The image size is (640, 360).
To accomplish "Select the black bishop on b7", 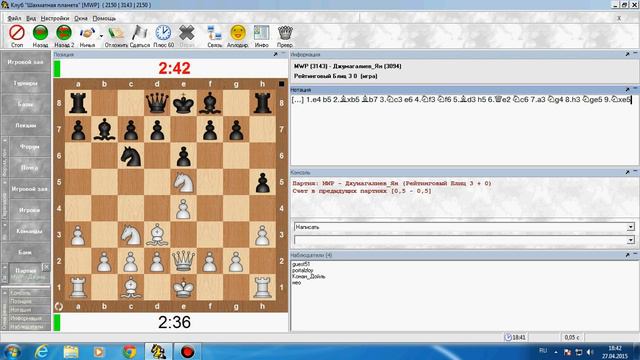I will point(104,129).
